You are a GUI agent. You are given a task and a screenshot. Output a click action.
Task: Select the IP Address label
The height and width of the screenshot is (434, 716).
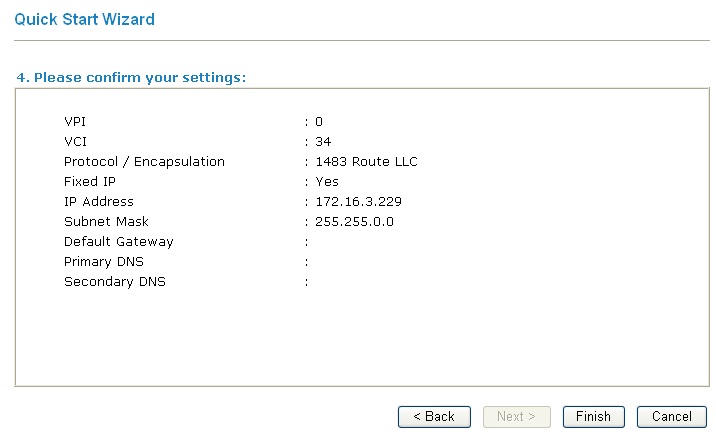(99, 202)
